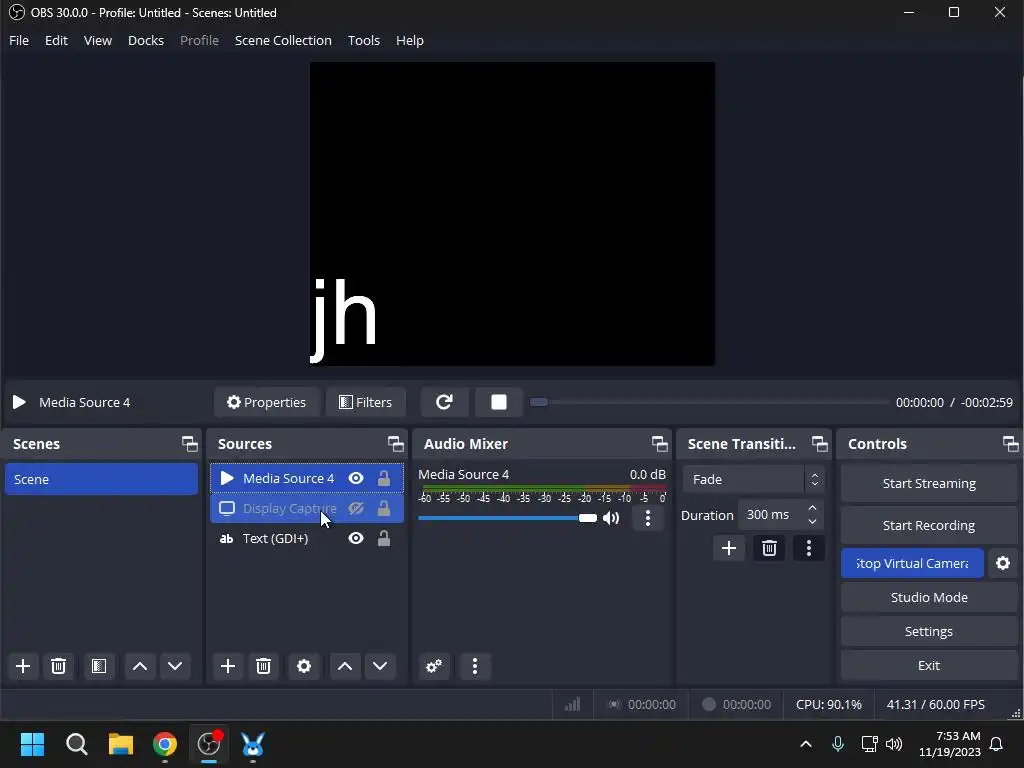1024x768 pixels.
Task: Show hidden system tray icons
Action: 806,744
